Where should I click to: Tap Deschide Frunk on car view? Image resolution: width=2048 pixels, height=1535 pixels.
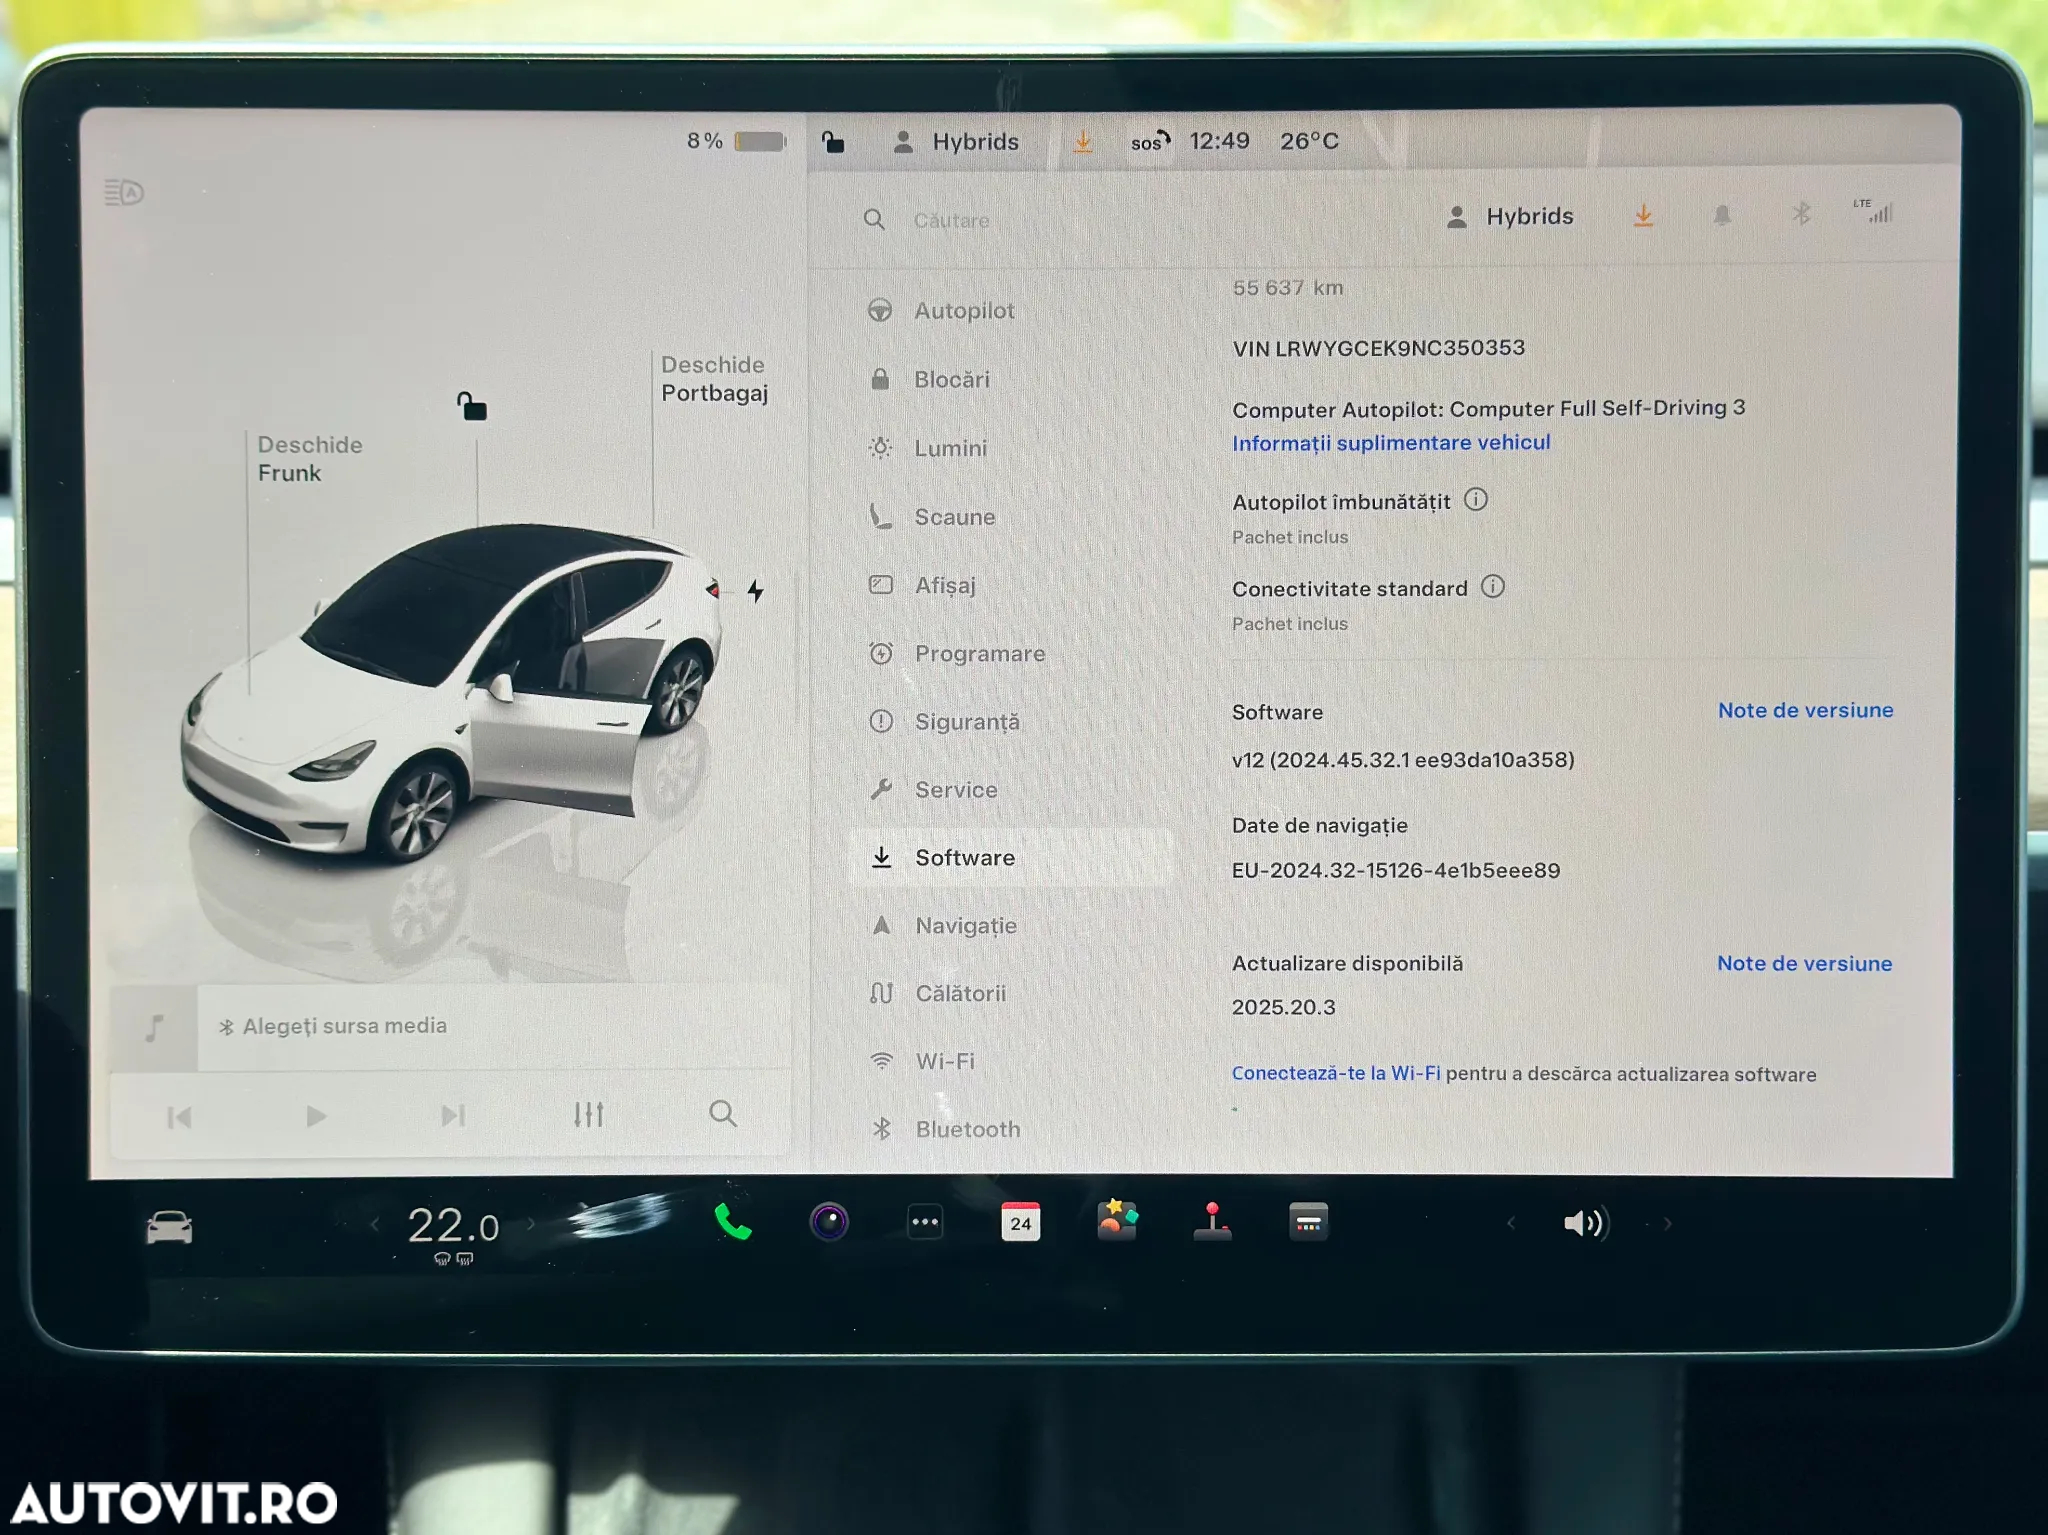pos(309,459)
